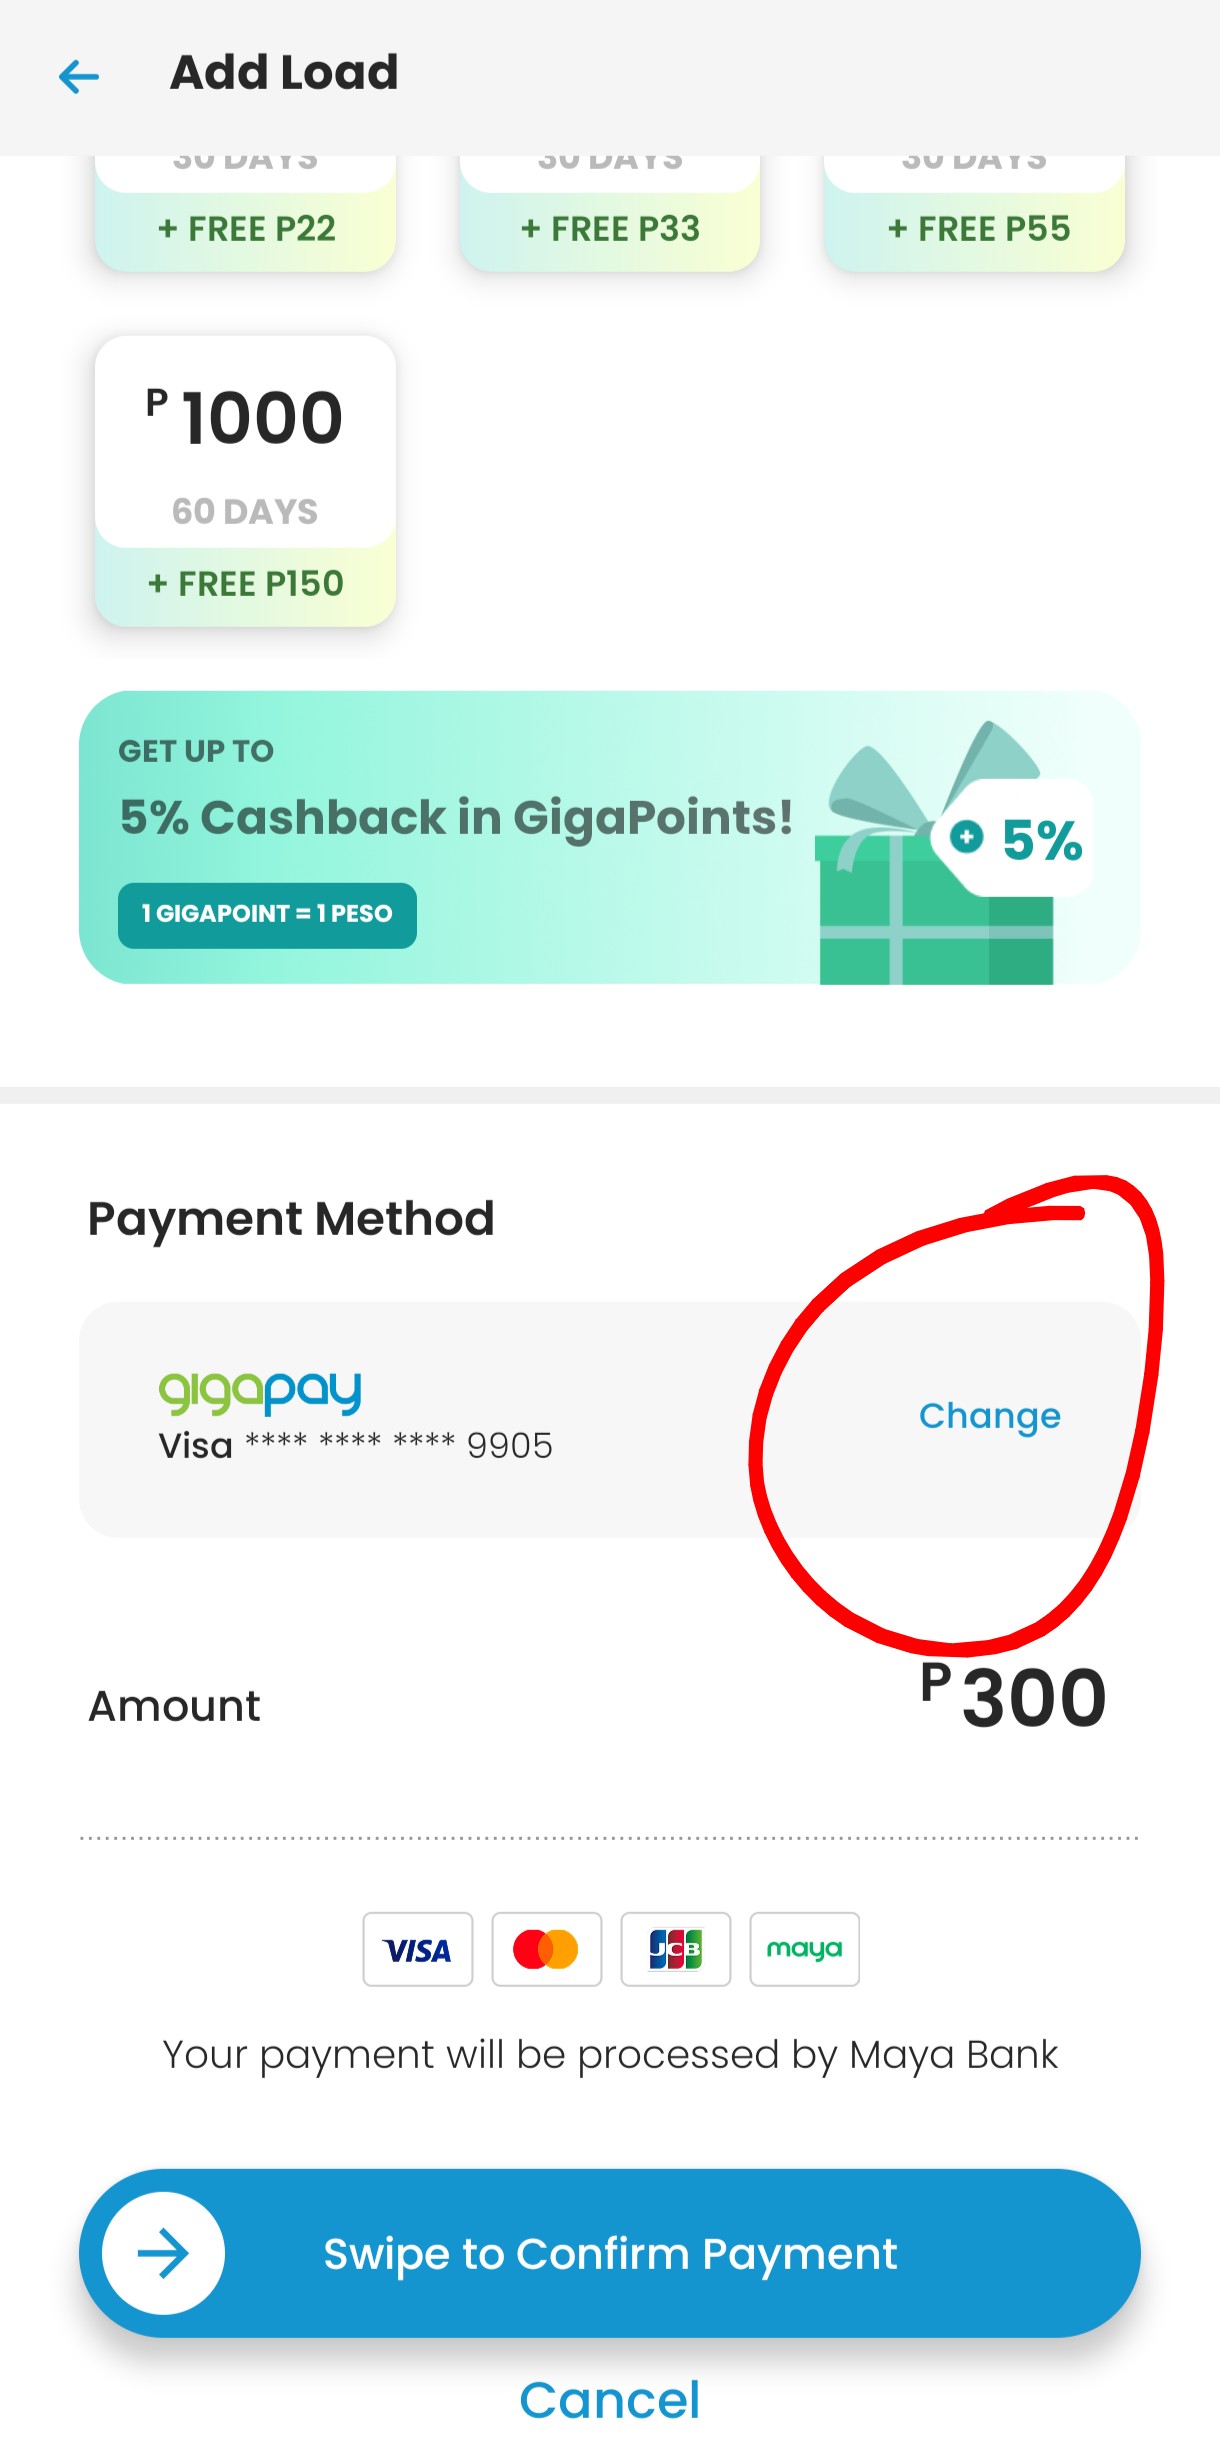Screen dimensions: 1220x2445
Task: Tap the Visa card logo
Action: click(417, 1949)
